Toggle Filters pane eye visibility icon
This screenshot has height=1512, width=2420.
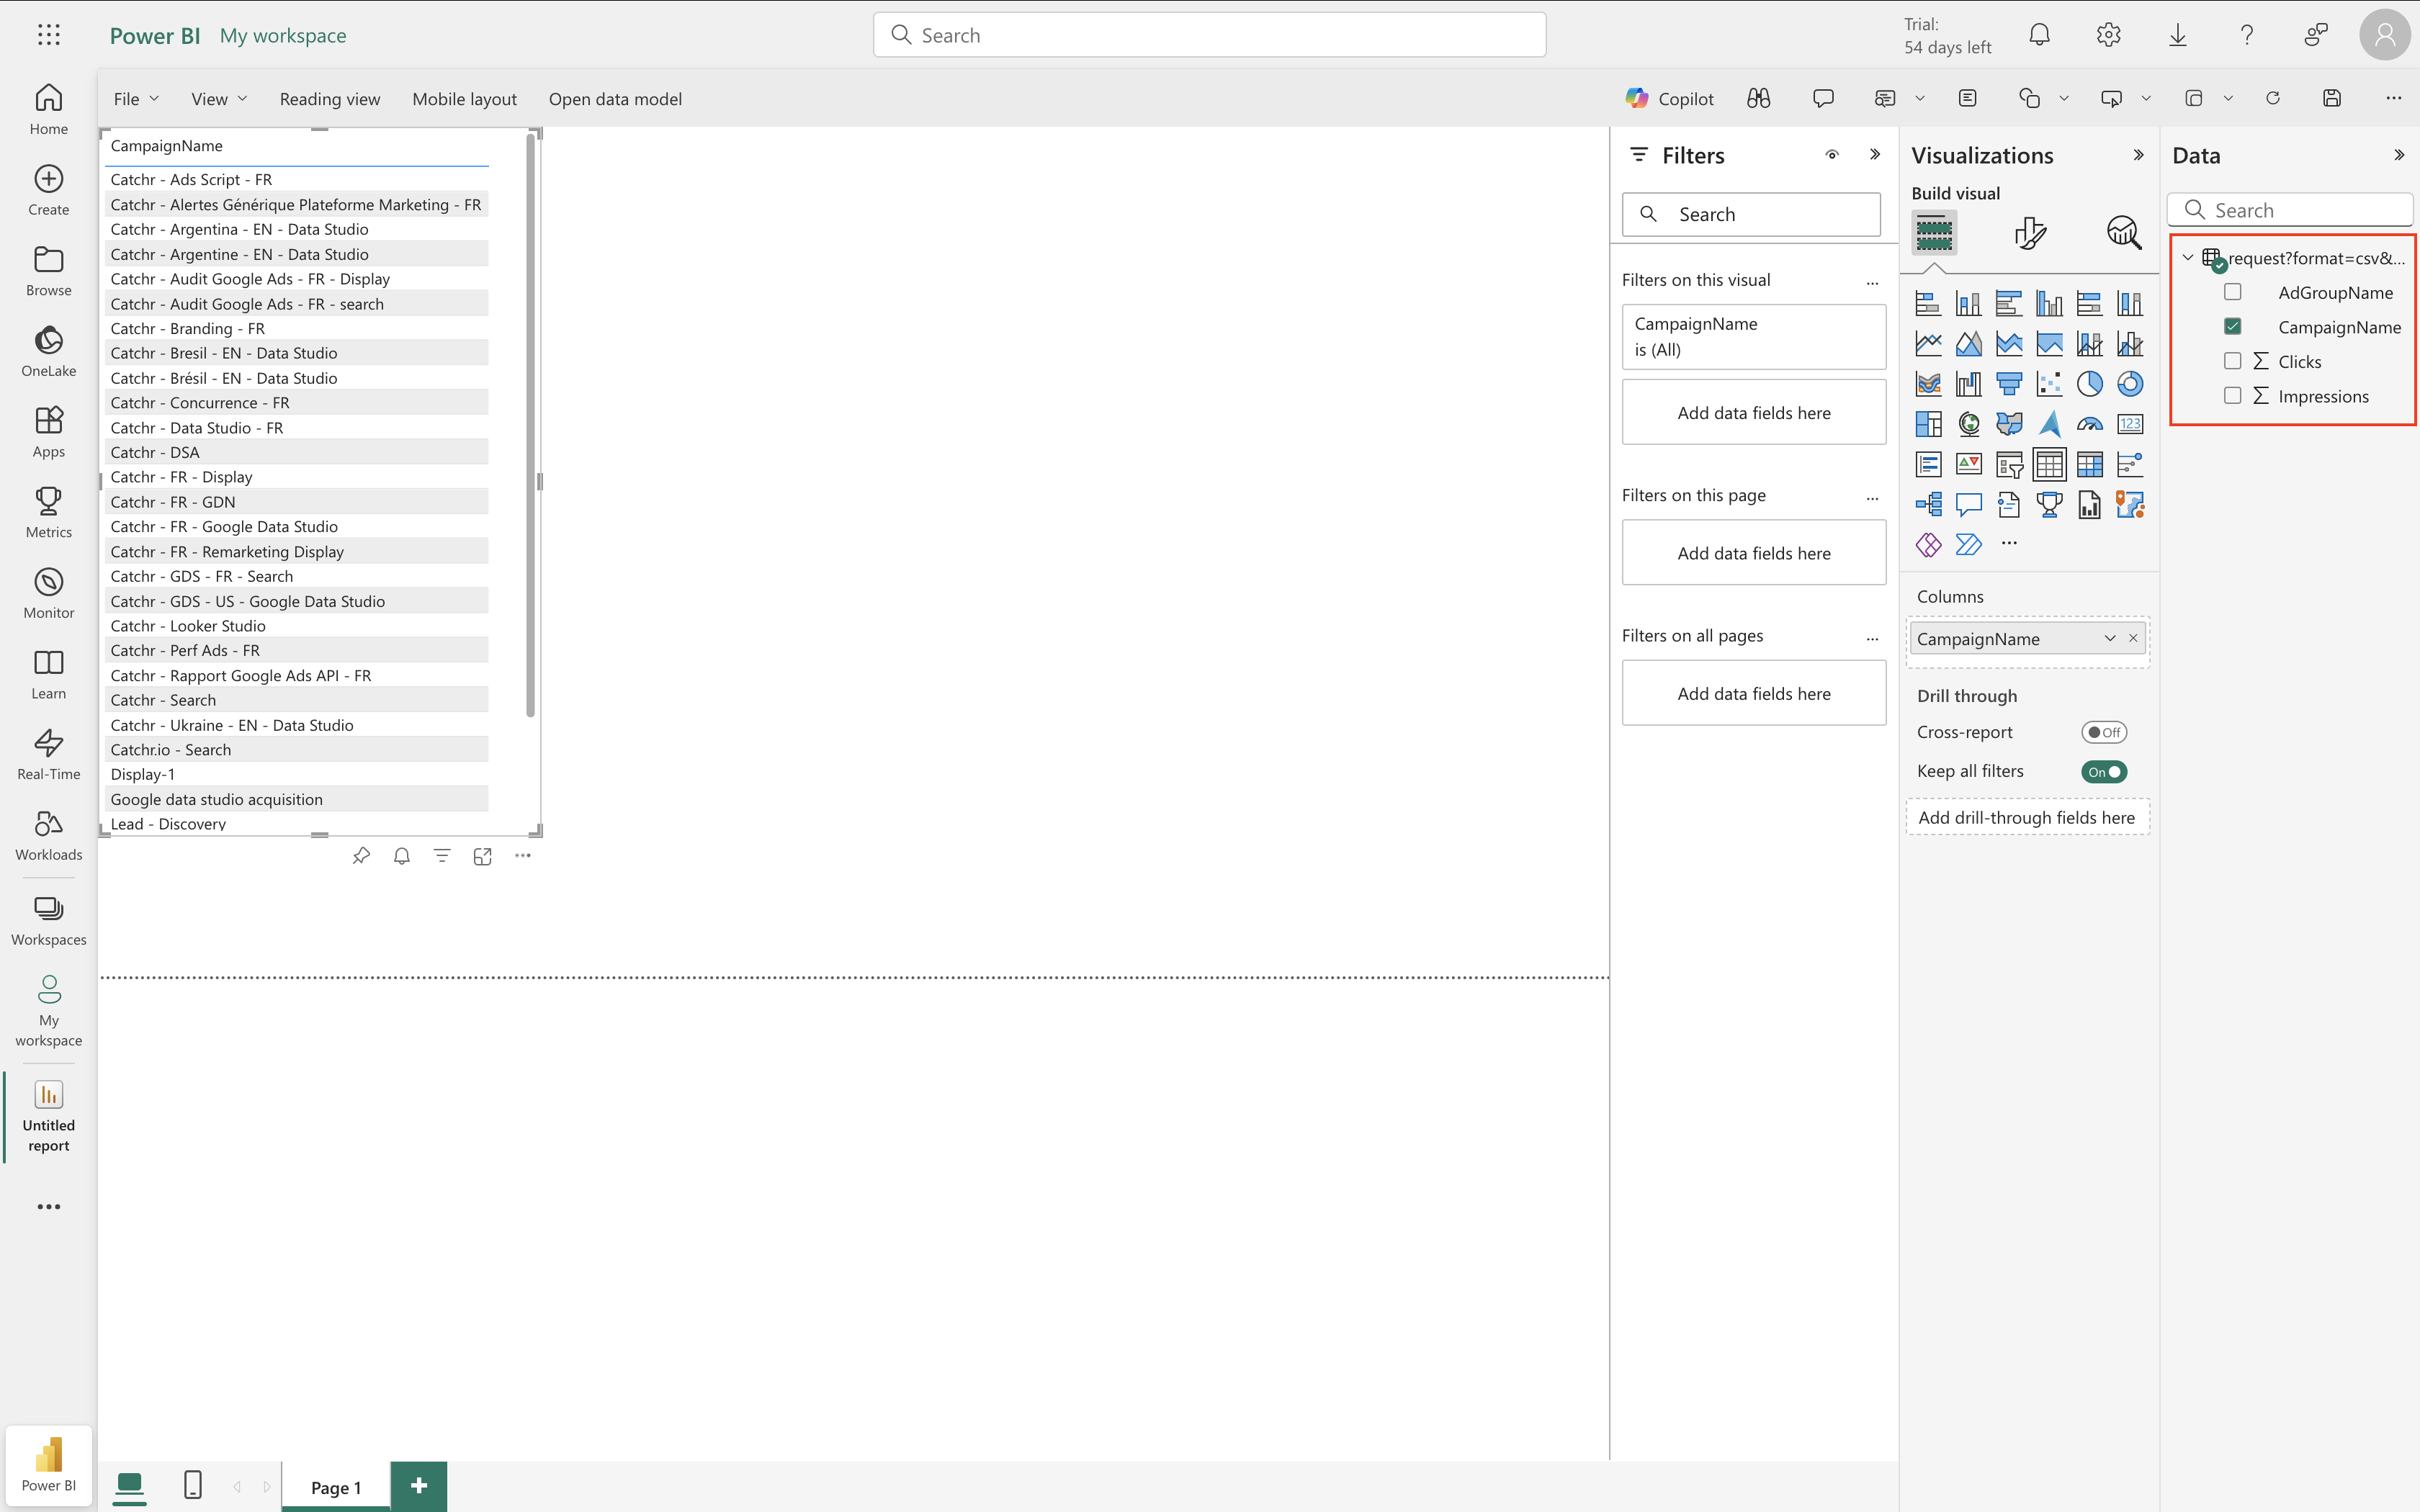1831,155
